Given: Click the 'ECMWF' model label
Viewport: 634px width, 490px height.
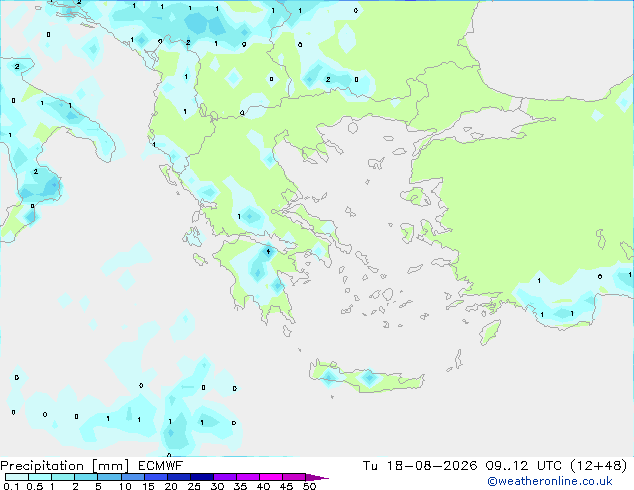Looking at the screenshot, I should 161,466.
